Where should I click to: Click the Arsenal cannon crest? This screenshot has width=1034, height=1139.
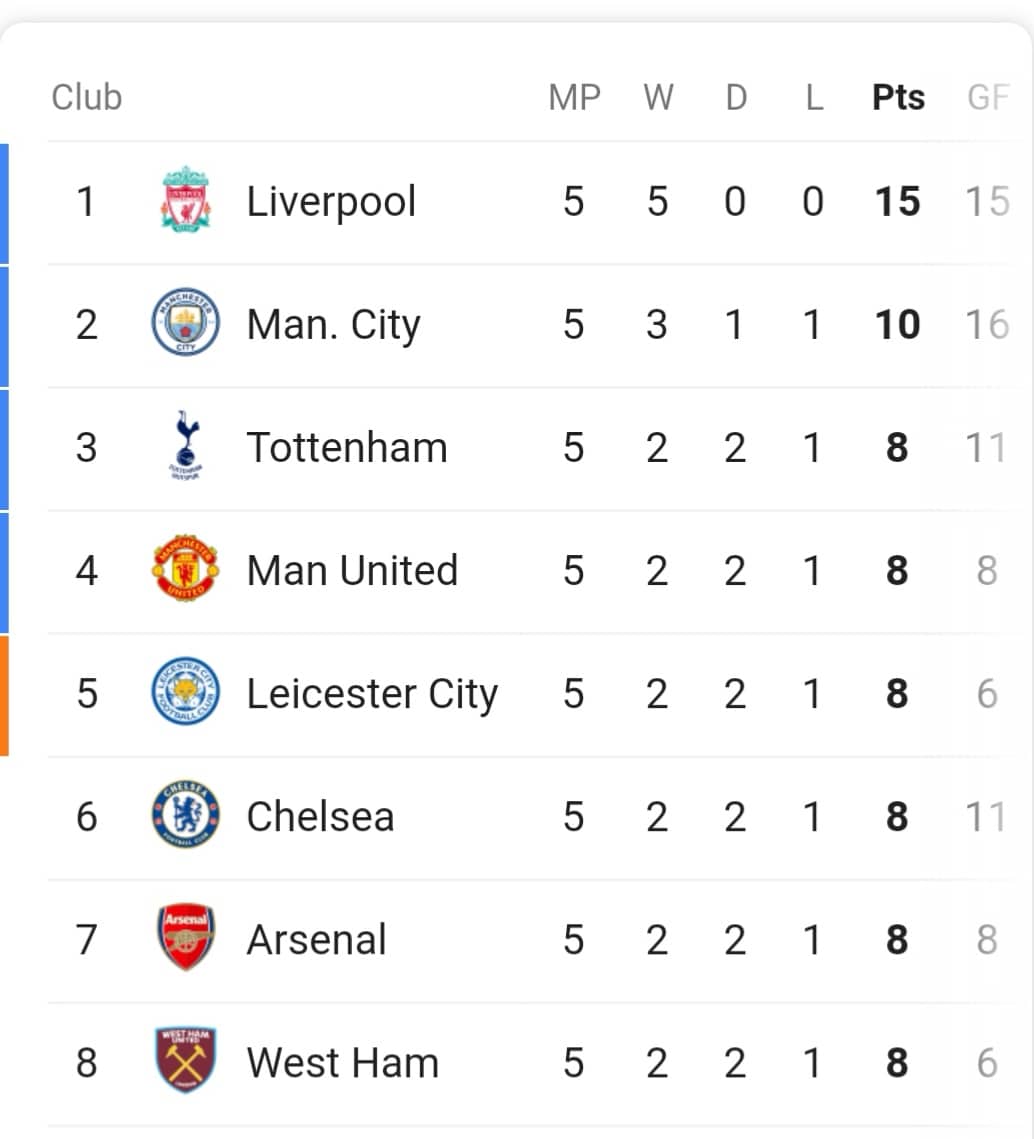point(186,937)
